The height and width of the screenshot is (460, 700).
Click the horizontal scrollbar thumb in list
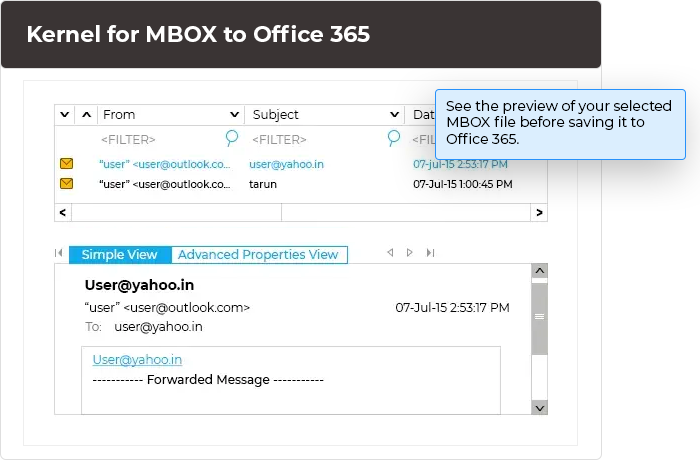[176, 213]
